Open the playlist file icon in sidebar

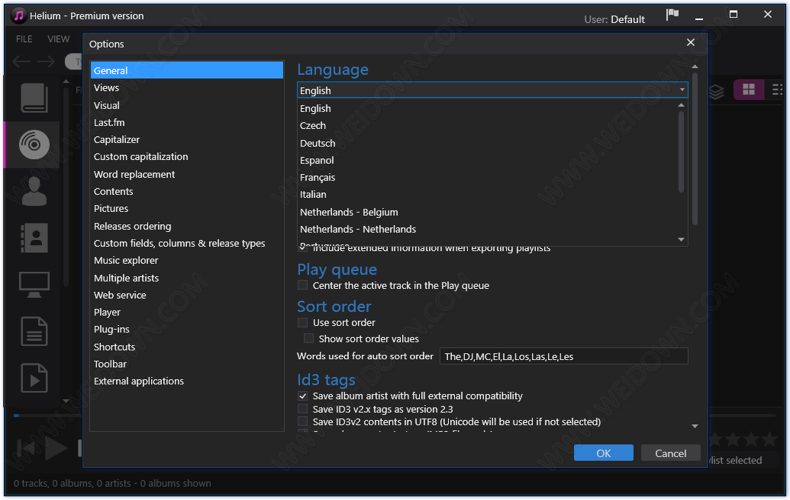34,379
